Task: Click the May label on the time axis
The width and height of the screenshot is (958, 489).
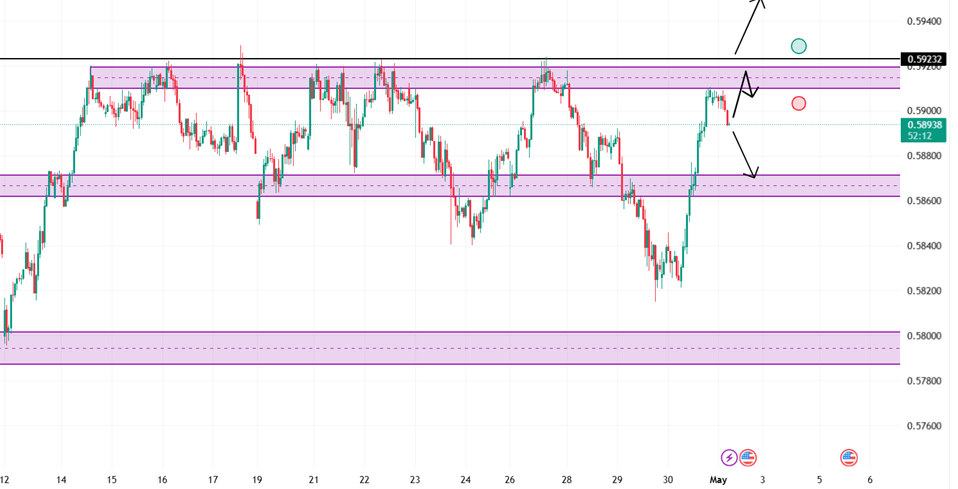Action: click(x=718, y=480)
